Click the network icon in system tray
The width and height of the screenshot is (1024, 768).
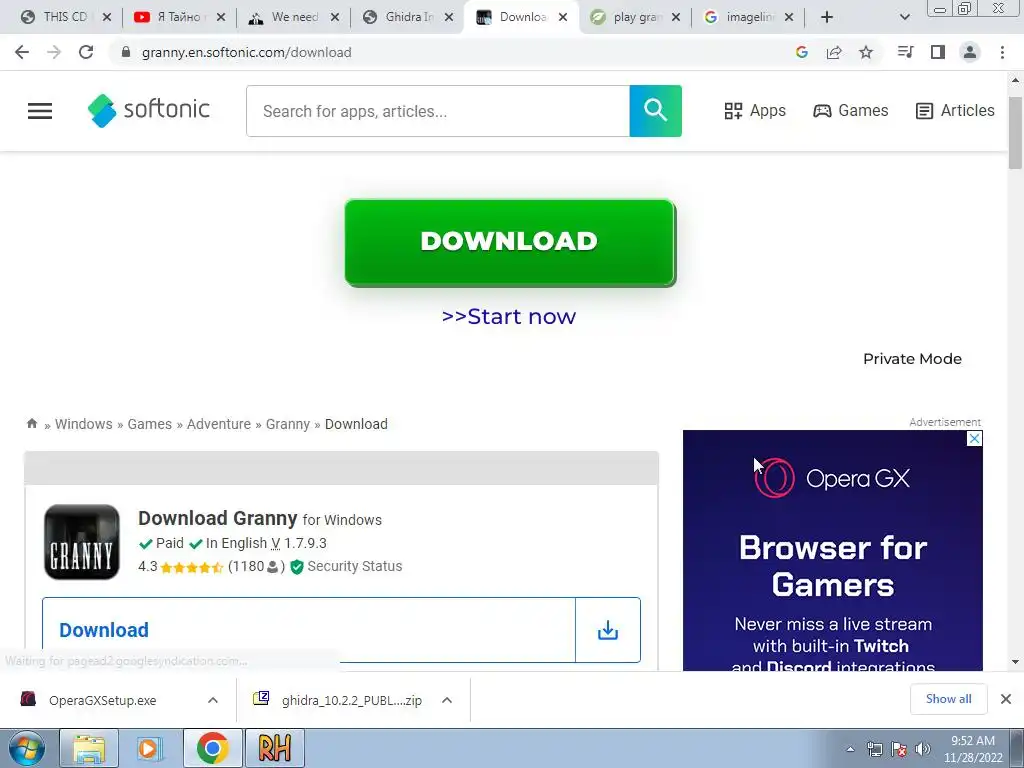click(x=874, y=749)
